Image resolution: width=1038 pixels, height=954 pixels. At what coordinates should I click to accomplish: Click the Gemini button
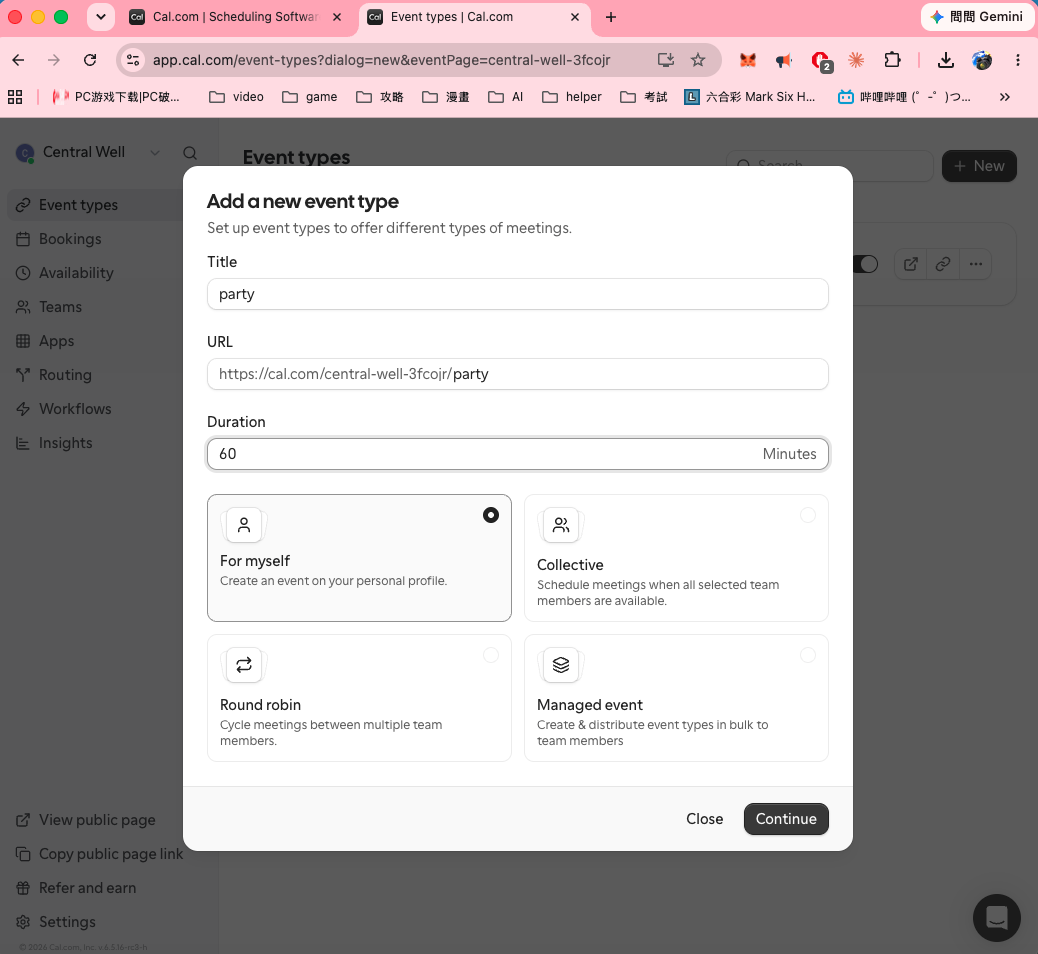977,17
